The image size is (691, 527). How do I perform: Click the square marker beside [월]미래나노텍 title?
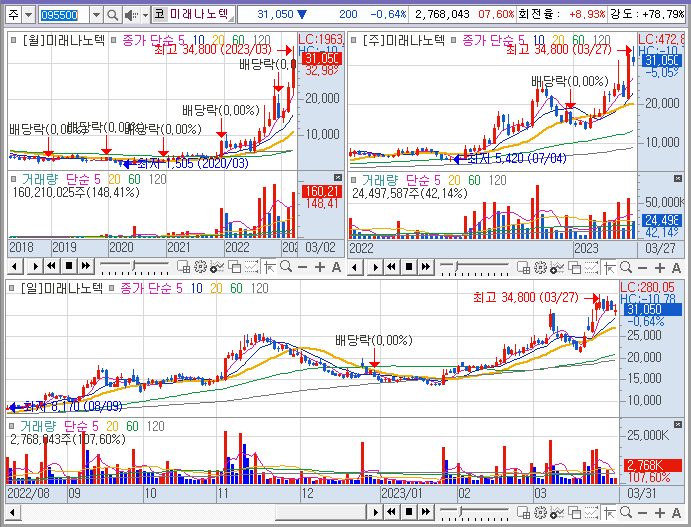click(14, 40)
